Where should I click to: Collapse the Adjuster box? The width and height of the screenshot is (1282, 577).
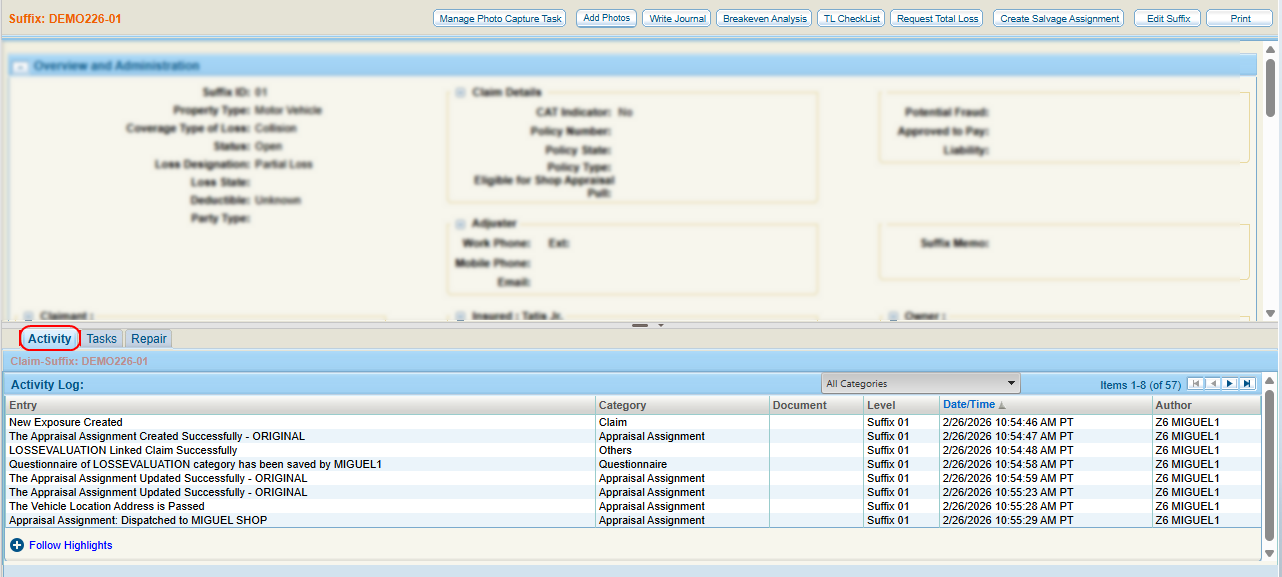point(460,223)
